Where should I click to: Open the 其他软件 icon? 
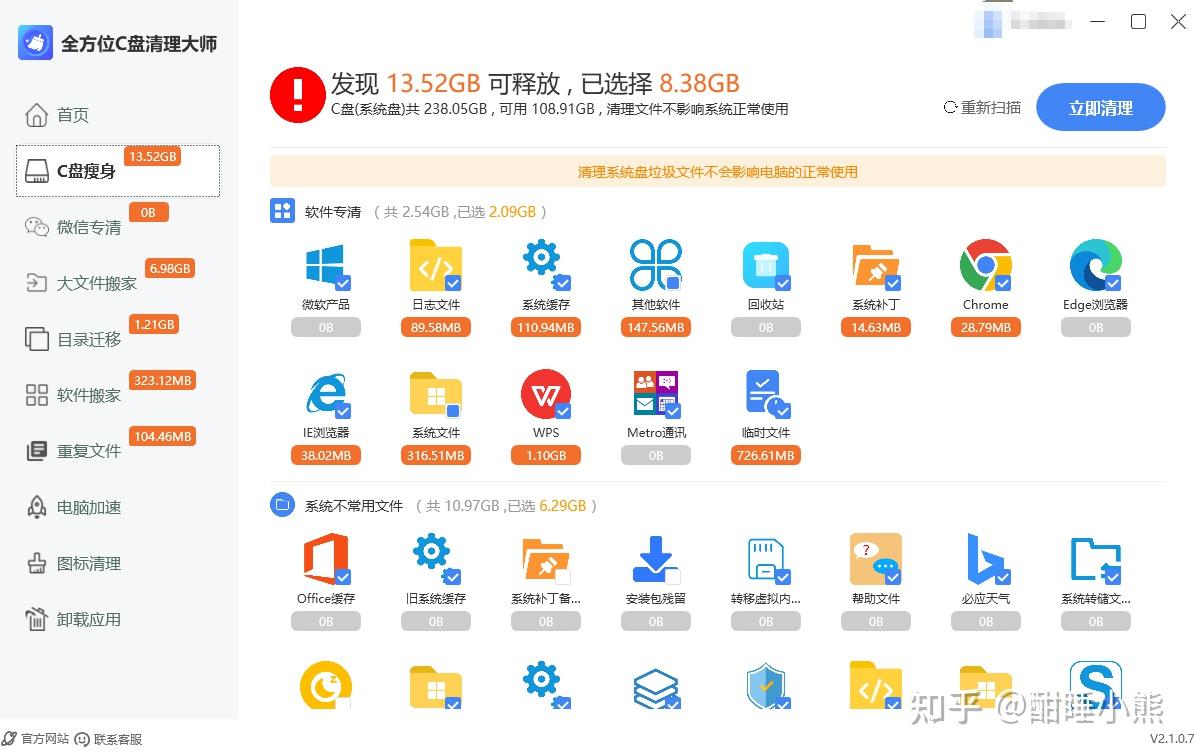click(x=655, y=264)
